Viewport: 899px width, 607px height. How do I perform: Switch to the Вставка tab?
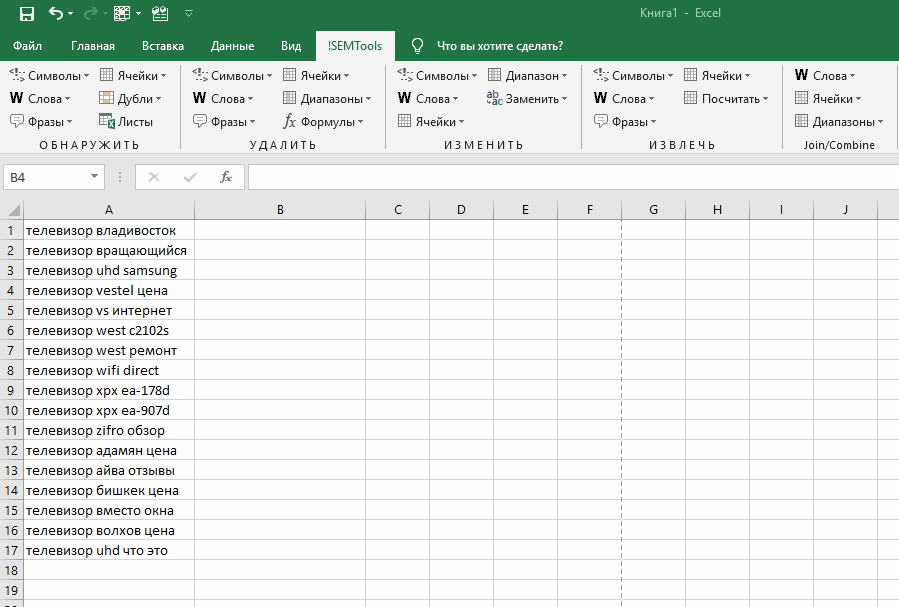[x=163, y=46]
